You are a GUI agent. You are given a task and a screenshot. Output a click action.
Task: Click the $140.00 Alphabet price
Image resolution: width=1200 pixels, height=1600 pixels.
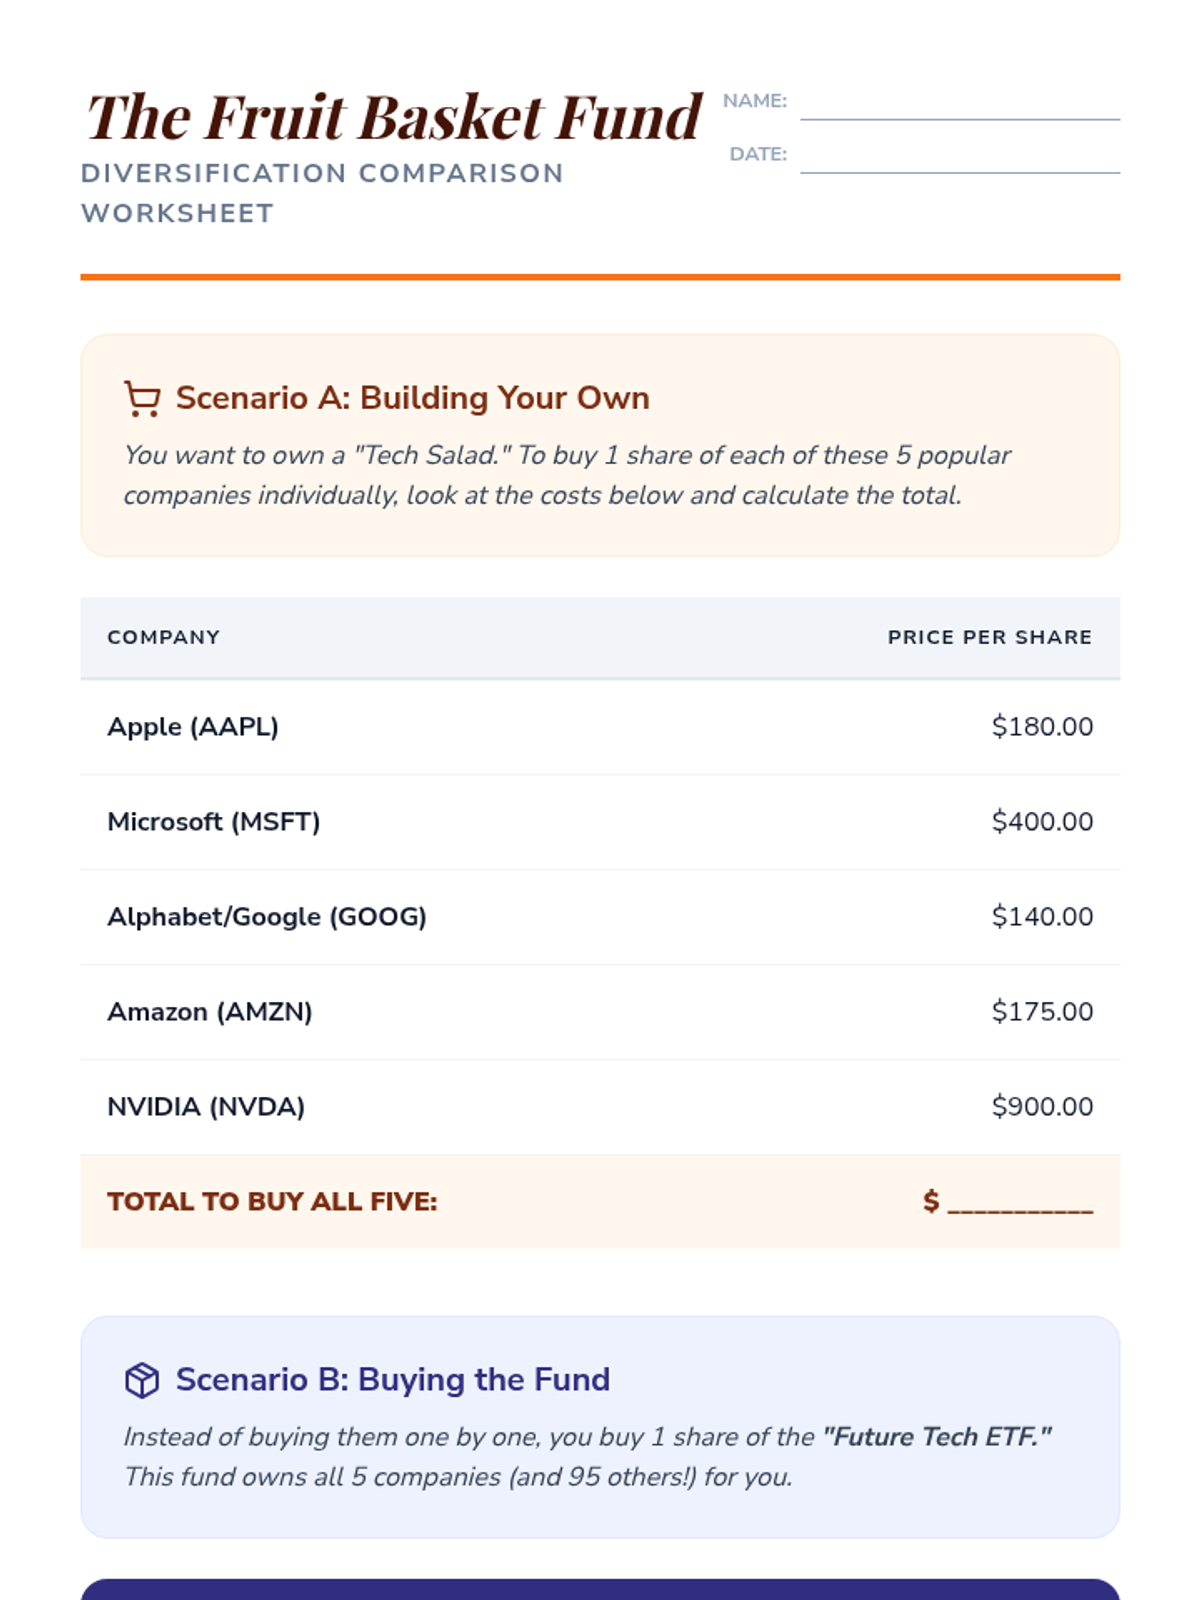pyautogui.click(x=1042, y=917)
